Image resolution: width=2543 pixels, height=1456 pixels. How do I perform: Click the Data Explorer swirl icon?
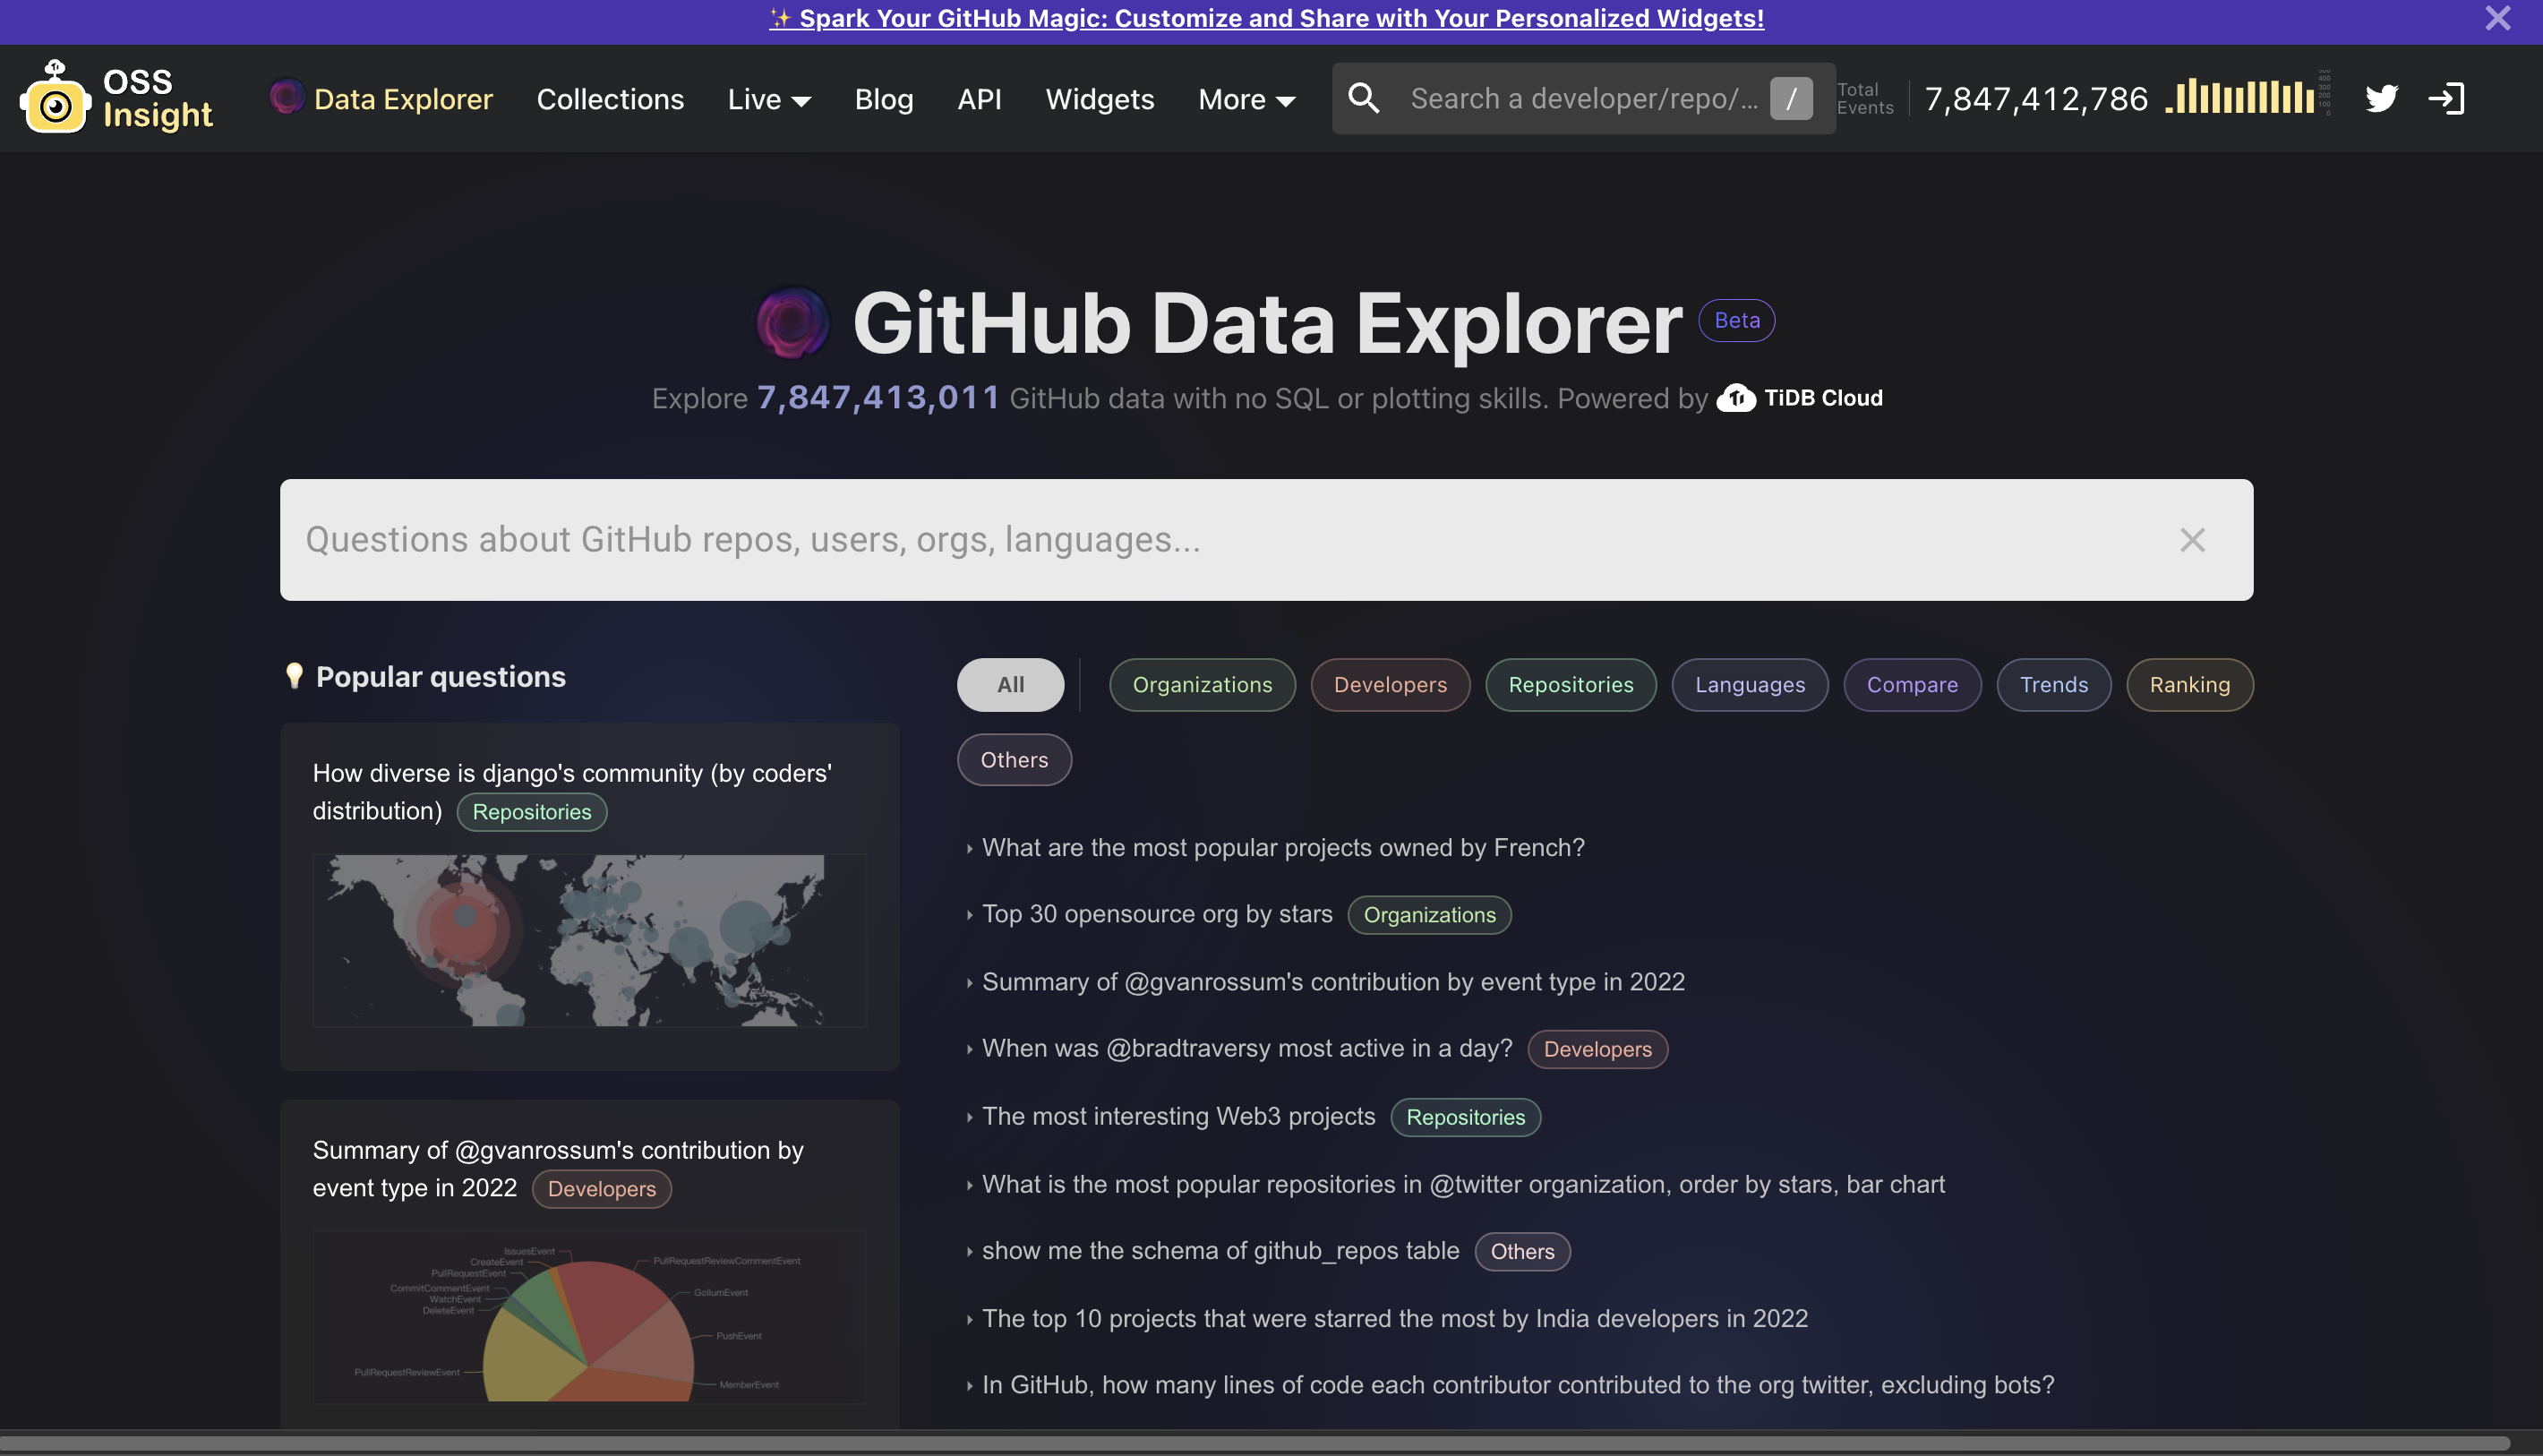pyautogui.click(x=286, y=98)
